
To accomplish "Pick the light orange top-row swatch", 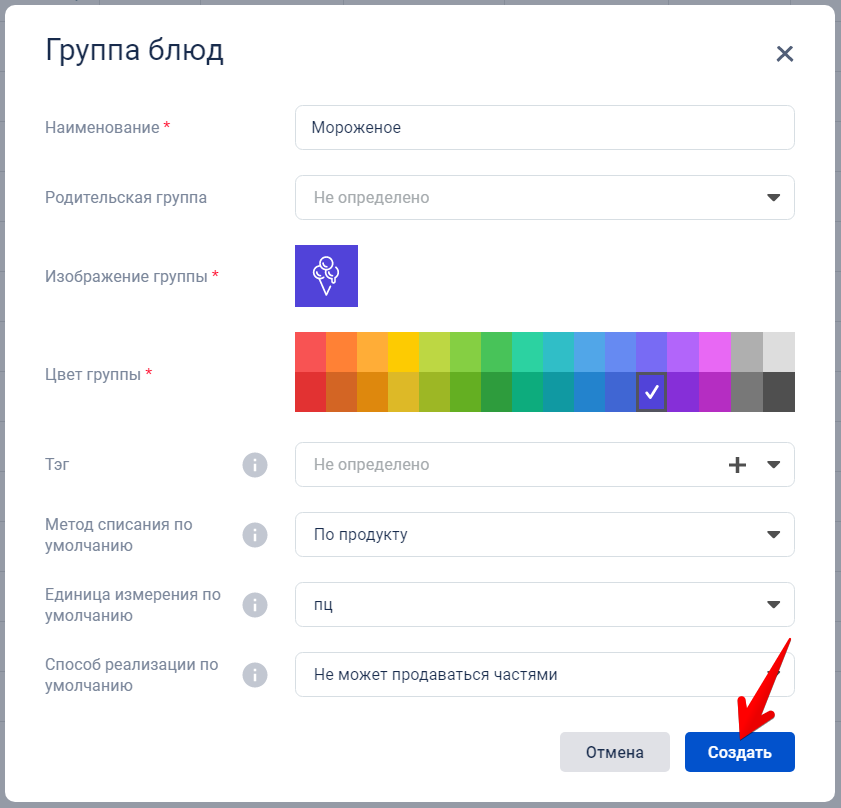I will click(x=373, y=352).
